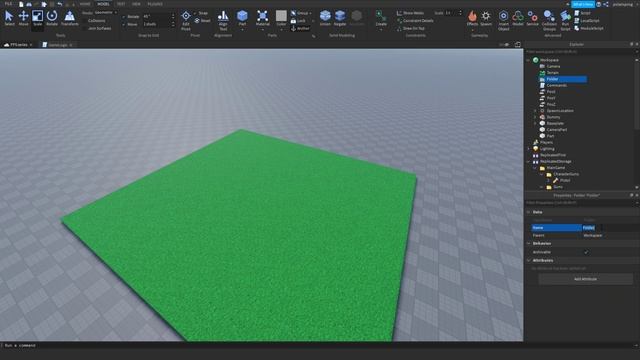
Task: Toggle the Join Surfaces checkbox
Action: (85, 29)
